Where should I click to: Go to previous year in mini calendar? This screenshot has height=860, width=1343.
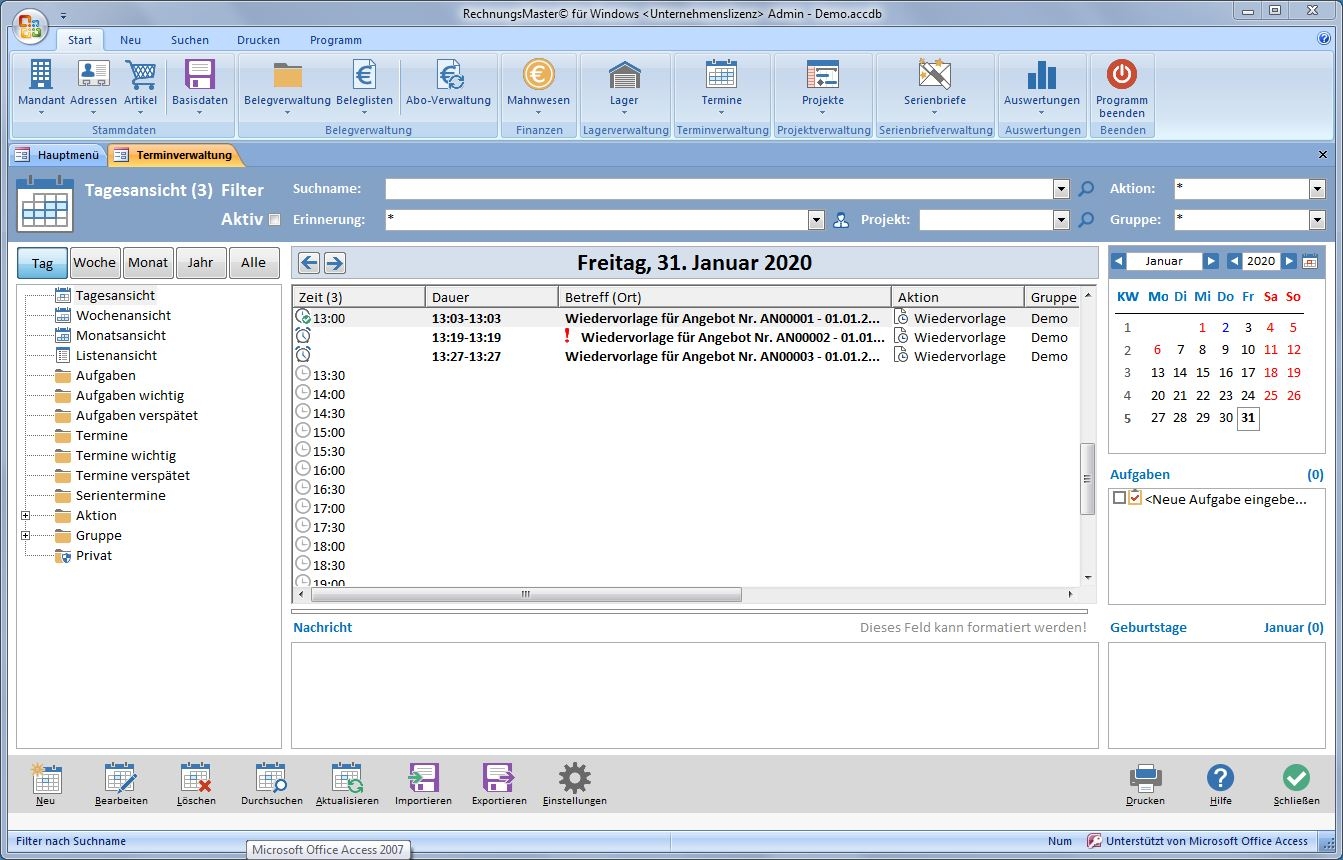1235,261
